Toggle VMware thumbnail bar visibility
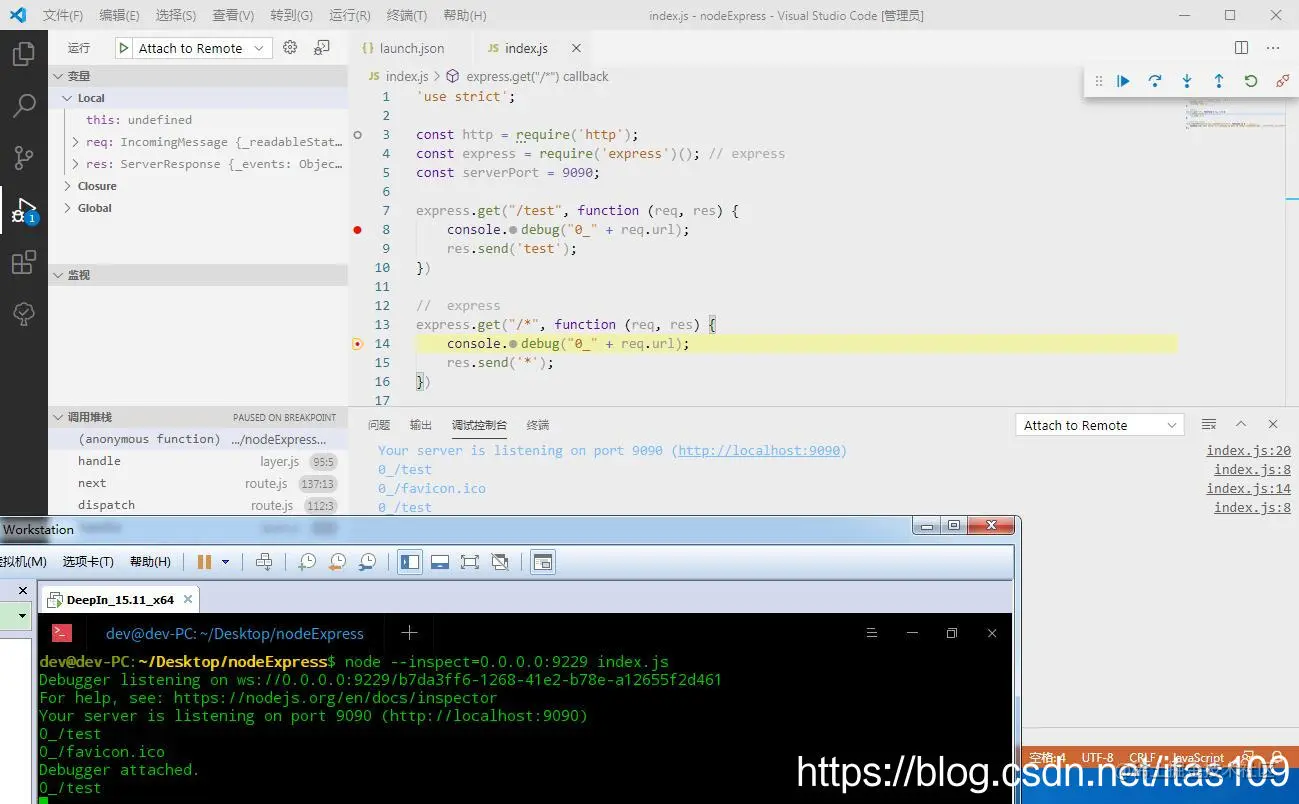 [x=440, y=562]
